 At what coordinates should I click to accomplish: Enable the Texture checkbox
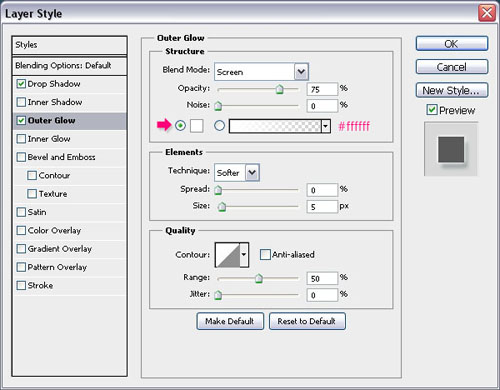click(32, 194)
